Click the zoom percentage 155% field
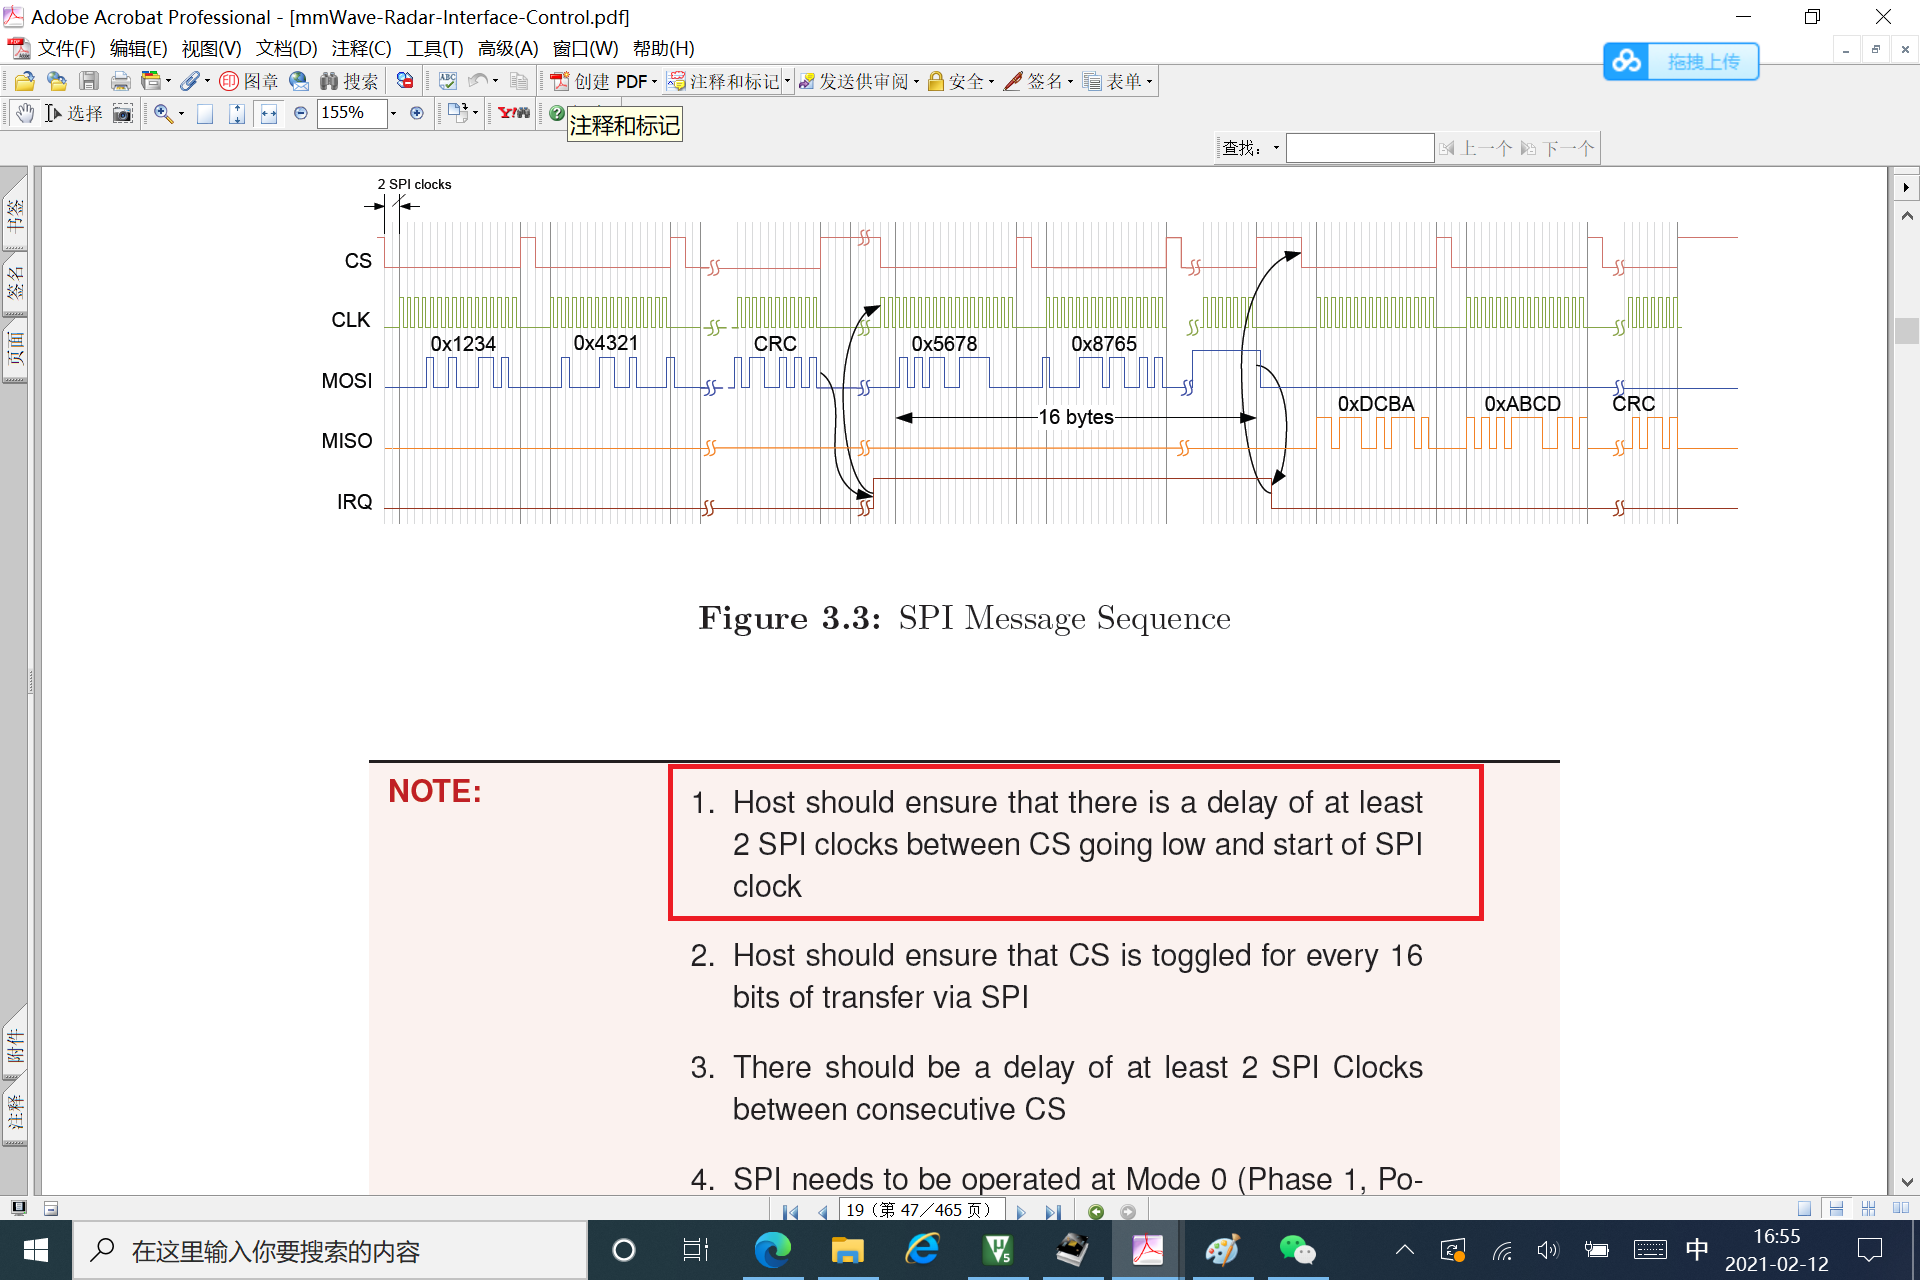Screen dimensions: 1920x1280 tap(352, 113)
